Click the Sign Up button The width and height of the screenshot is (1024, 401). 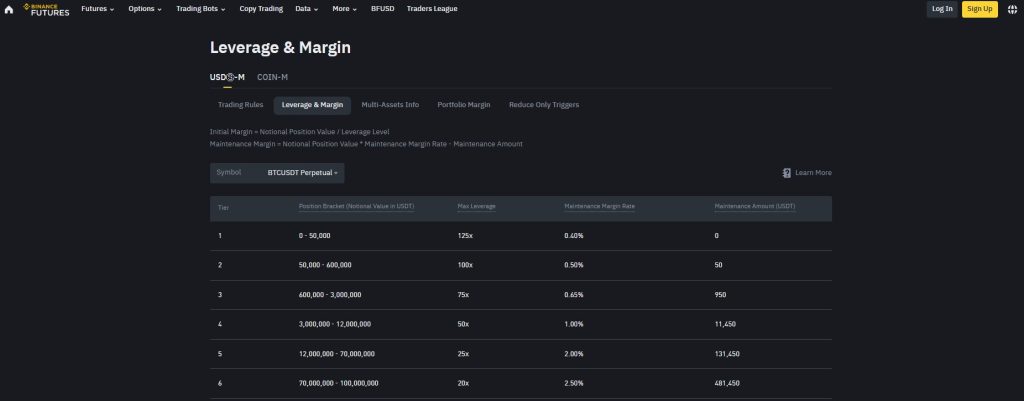pos(980,9)
